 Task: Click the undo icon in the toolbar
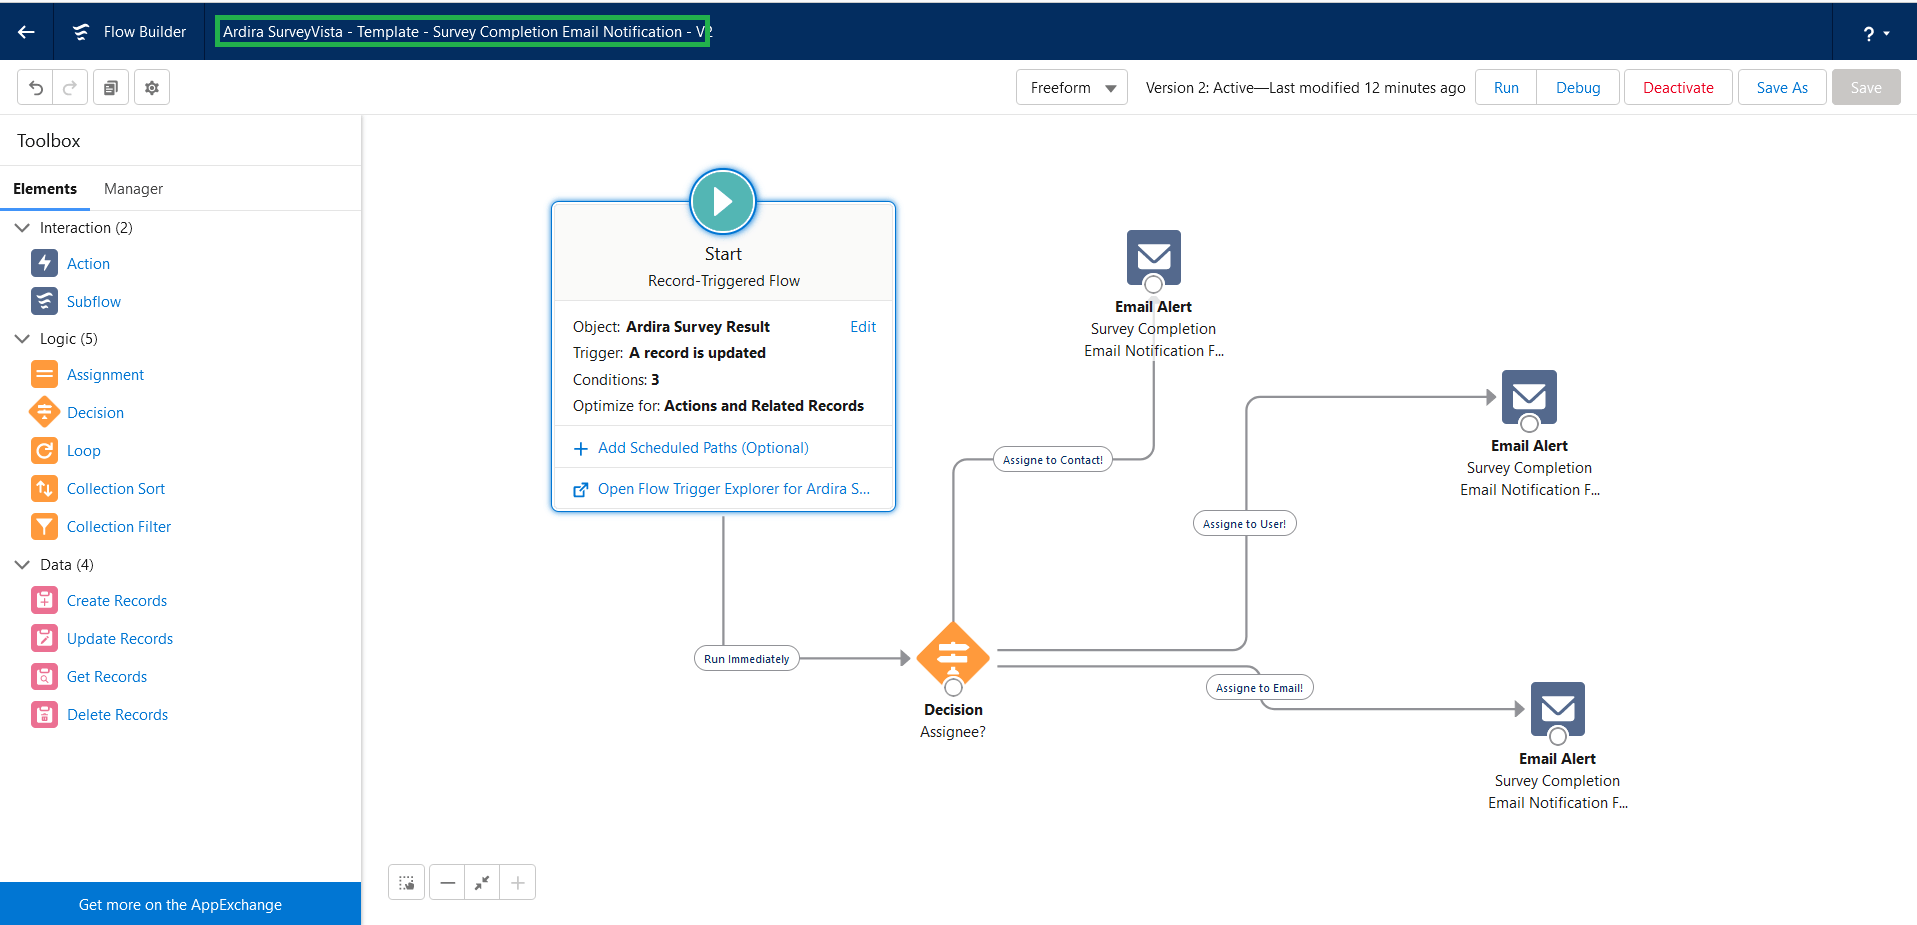(x=35, y=87)
